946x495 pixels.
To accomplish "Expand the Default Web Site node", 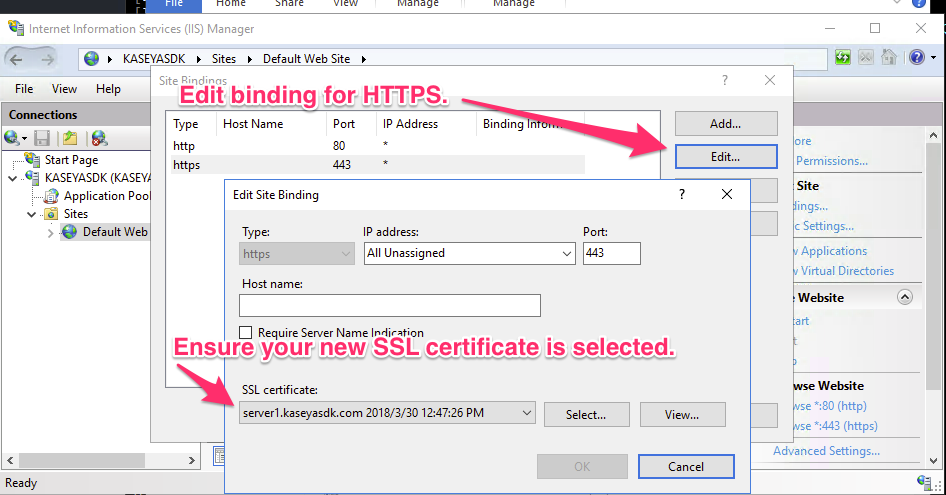I will point(50,232).
